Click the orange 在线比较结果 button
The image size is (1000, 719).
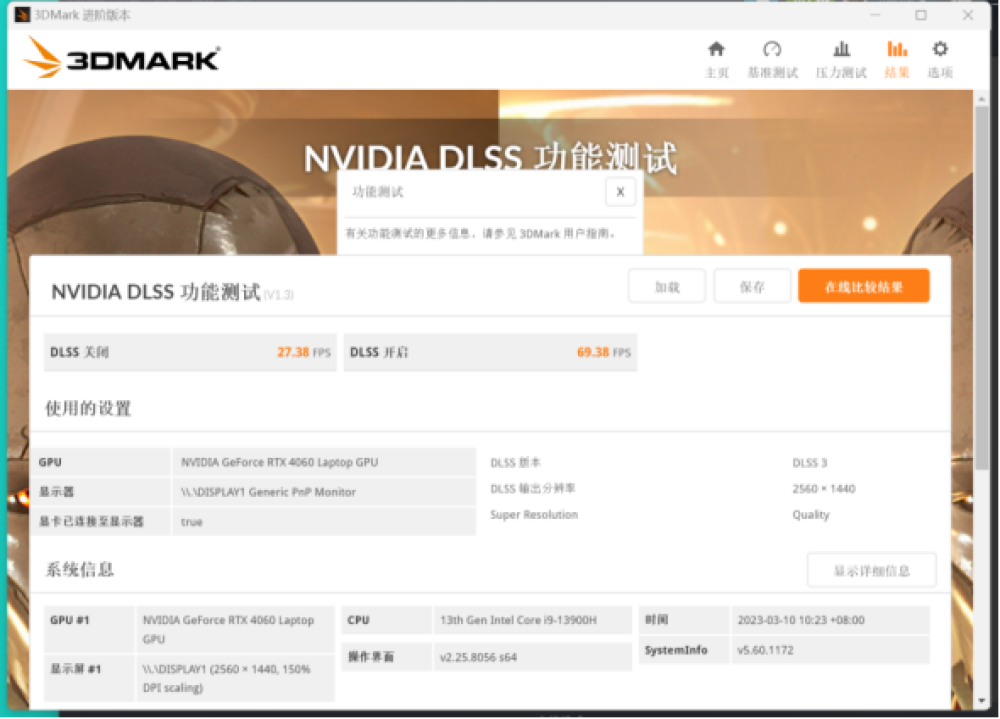pos(863,287)
